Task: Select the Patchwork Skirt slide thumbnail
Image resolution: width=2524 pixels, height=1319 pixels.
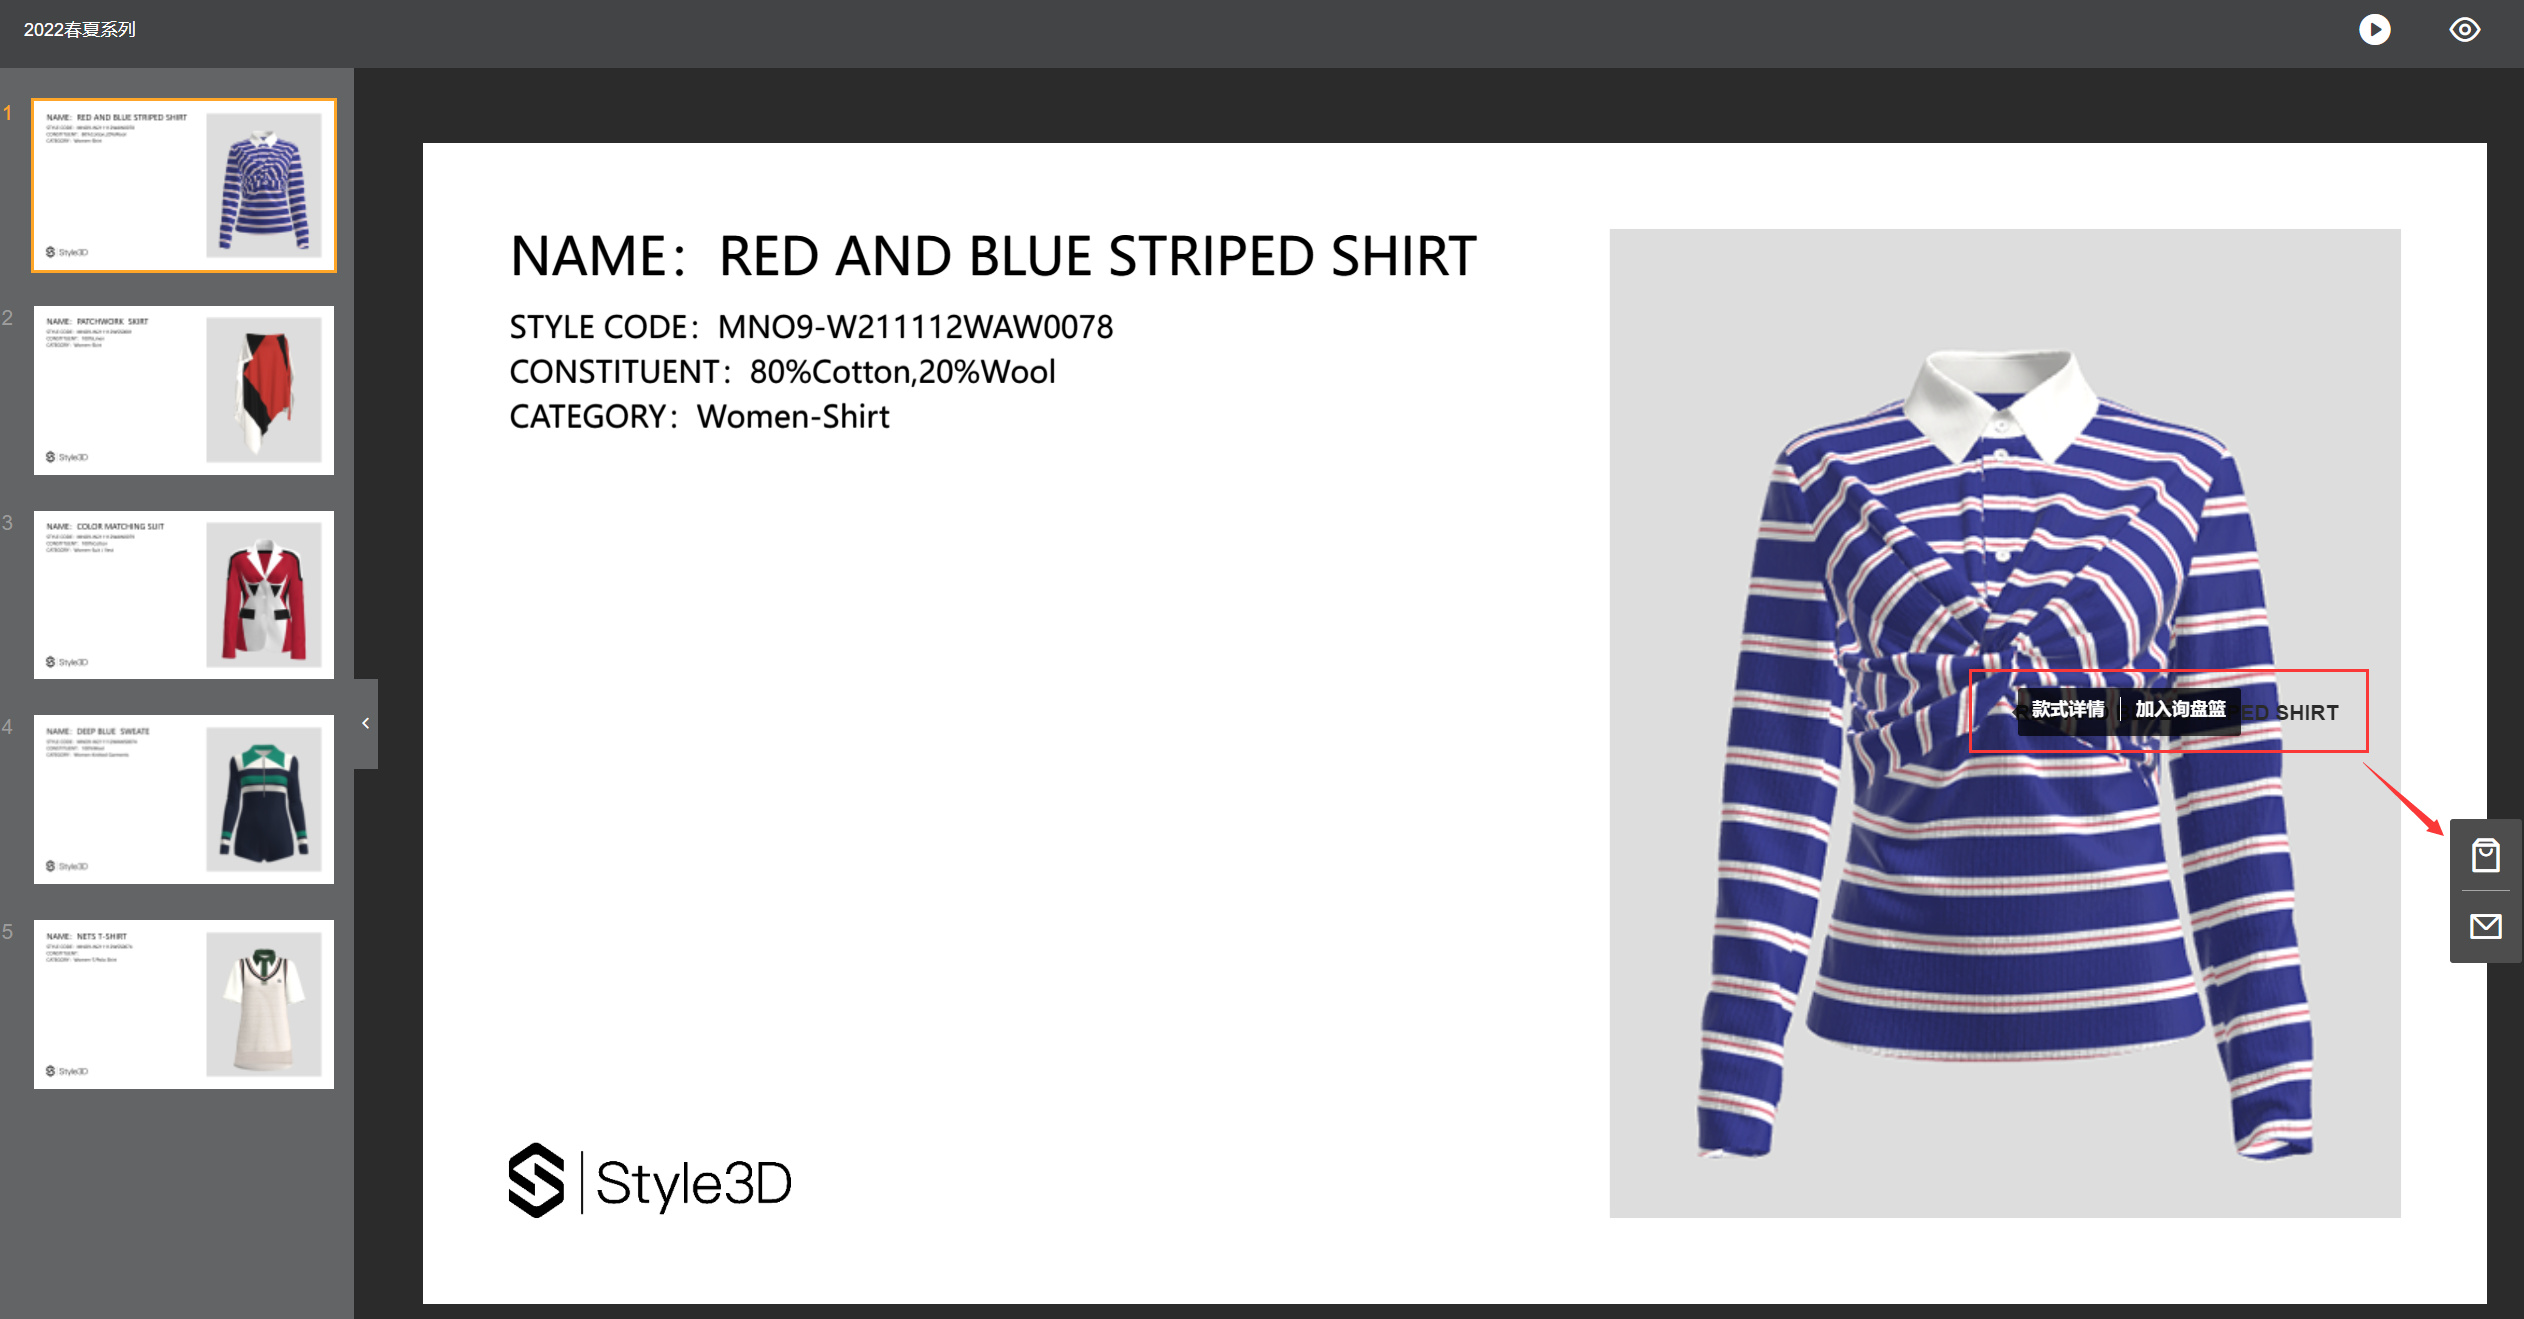Action: [184, 390]
